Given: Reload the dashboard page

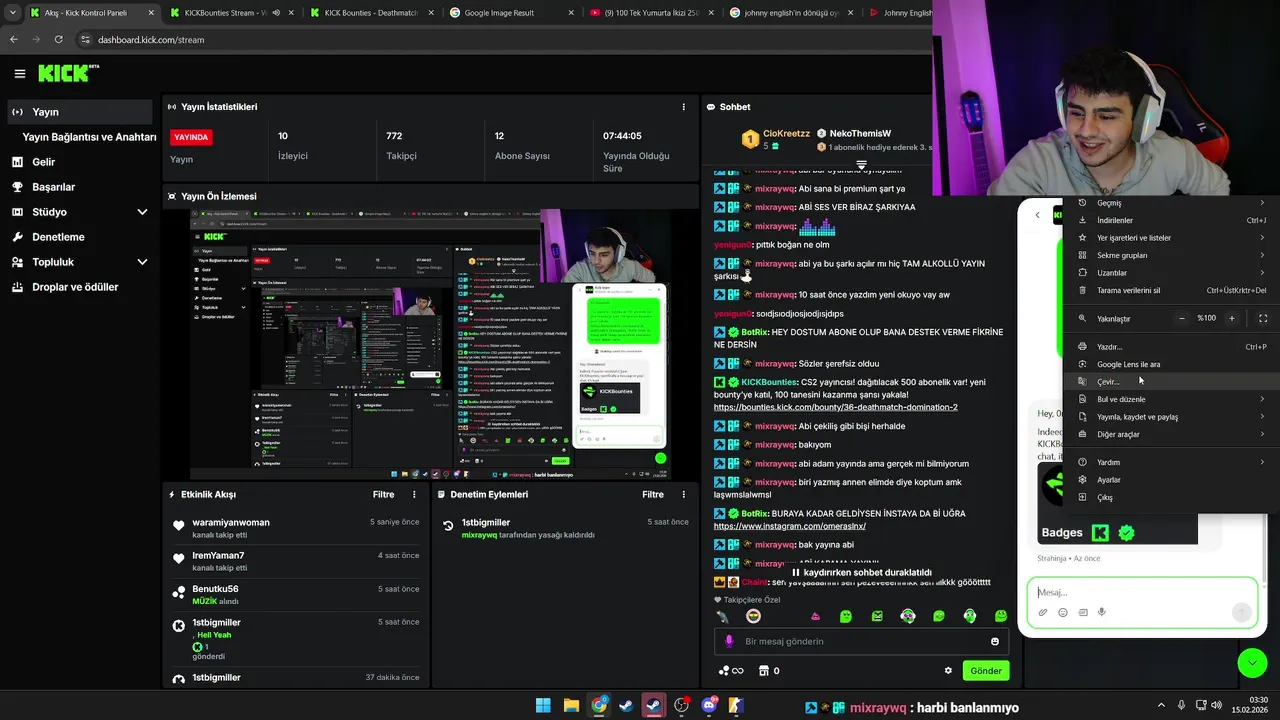Looking at the screenshot, I should [x=59, y=39].
